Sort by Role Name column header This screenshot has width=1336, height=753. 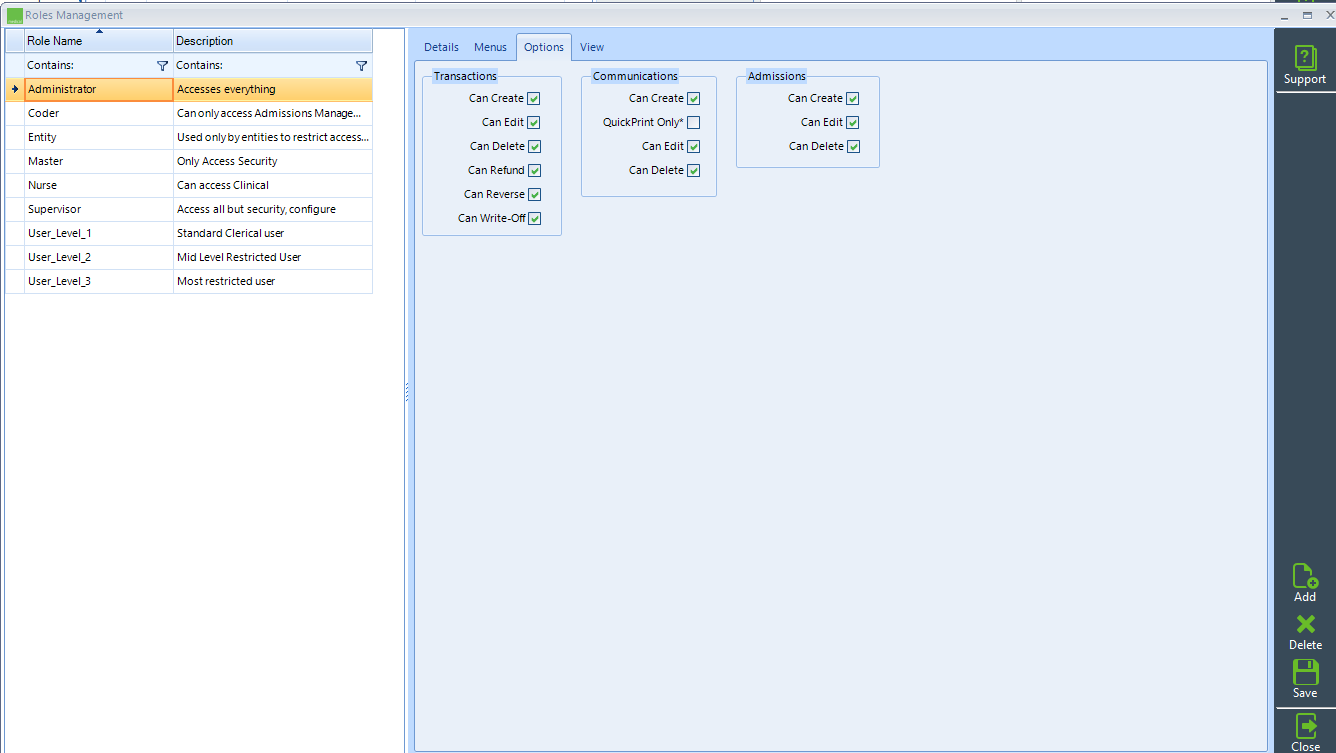(x=98, y=41)
